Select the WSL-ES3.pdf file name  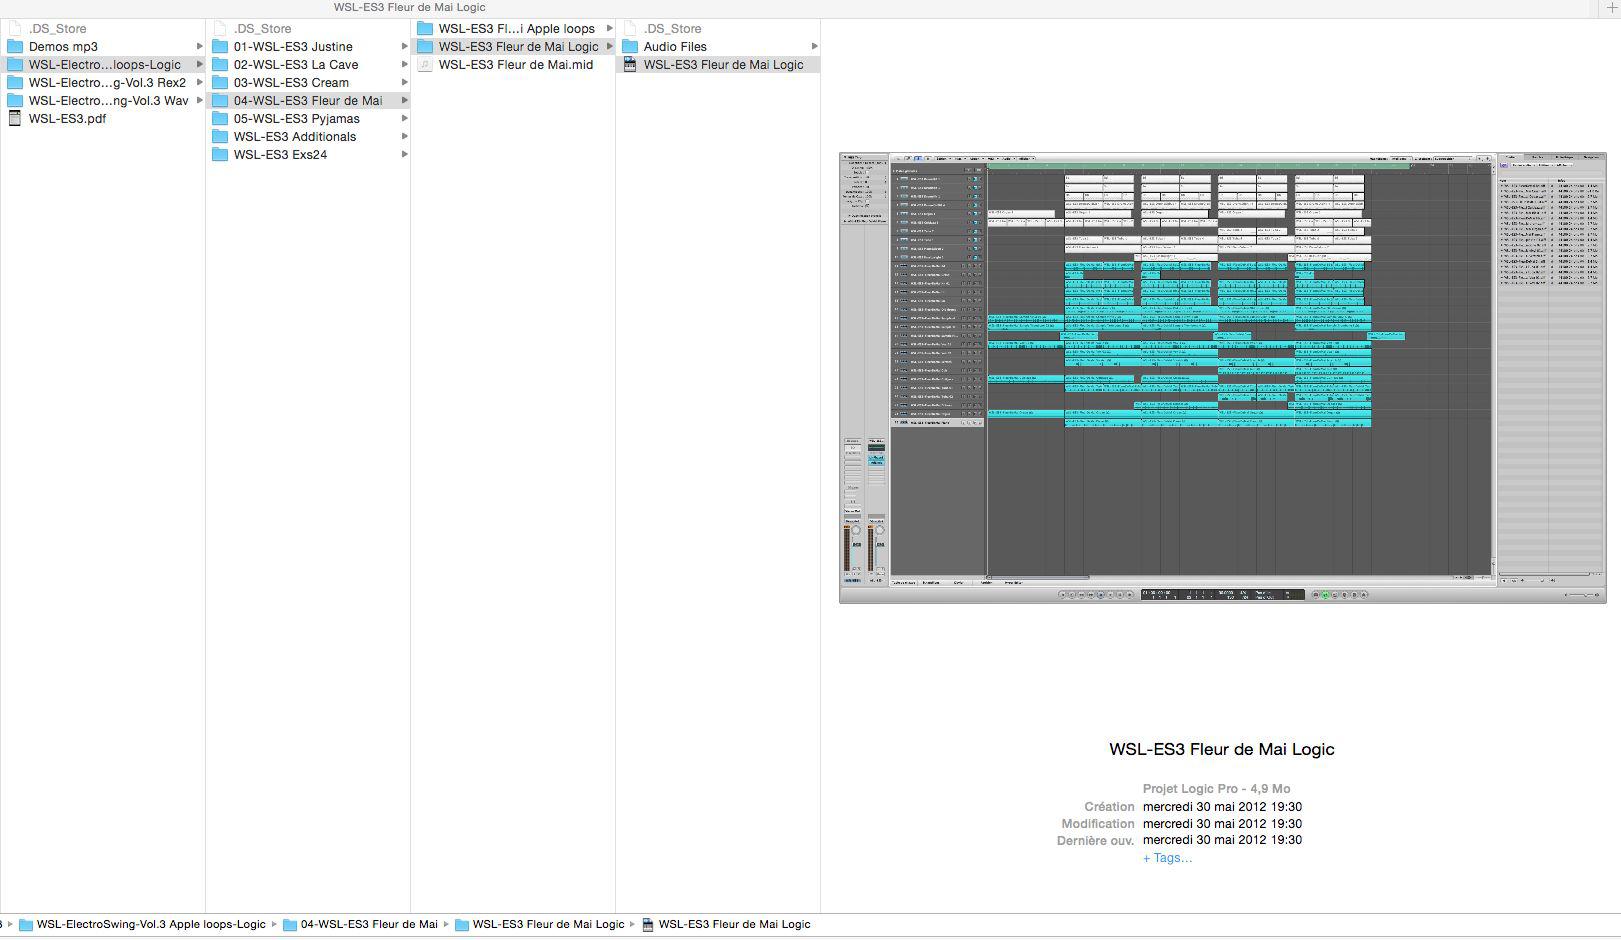click(67, 119)
